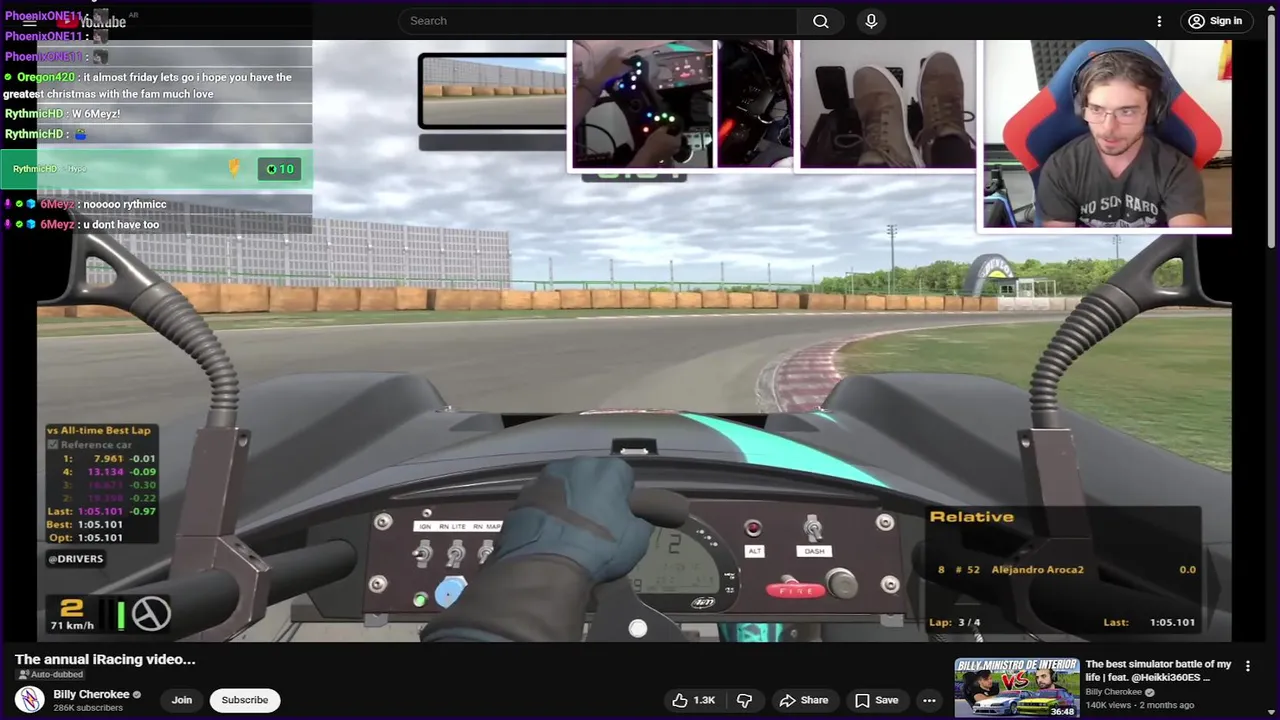Subscribe to Billy Cherokee
This screenshot has height=720, width=1280.
tap(245, 700)
